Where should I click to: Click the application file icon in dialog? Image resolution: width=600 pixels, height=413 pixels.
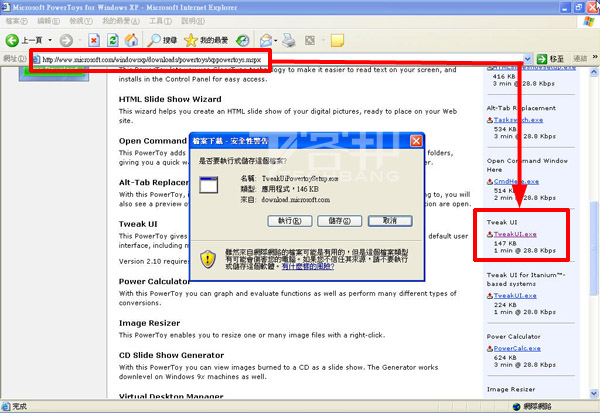(x=209, y=185)
